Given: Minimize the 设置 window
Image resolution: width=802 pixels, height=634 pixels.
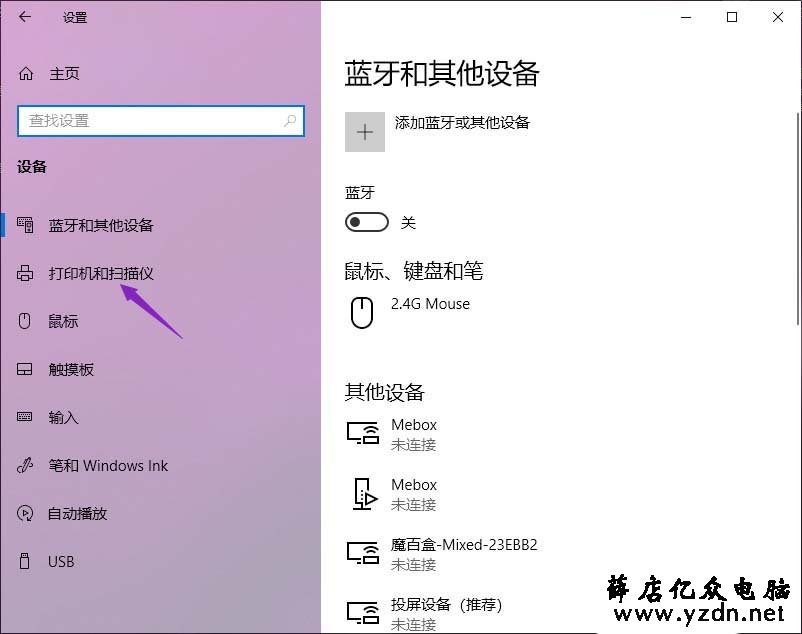Looking at the screenshot, I should pos(686,17).
